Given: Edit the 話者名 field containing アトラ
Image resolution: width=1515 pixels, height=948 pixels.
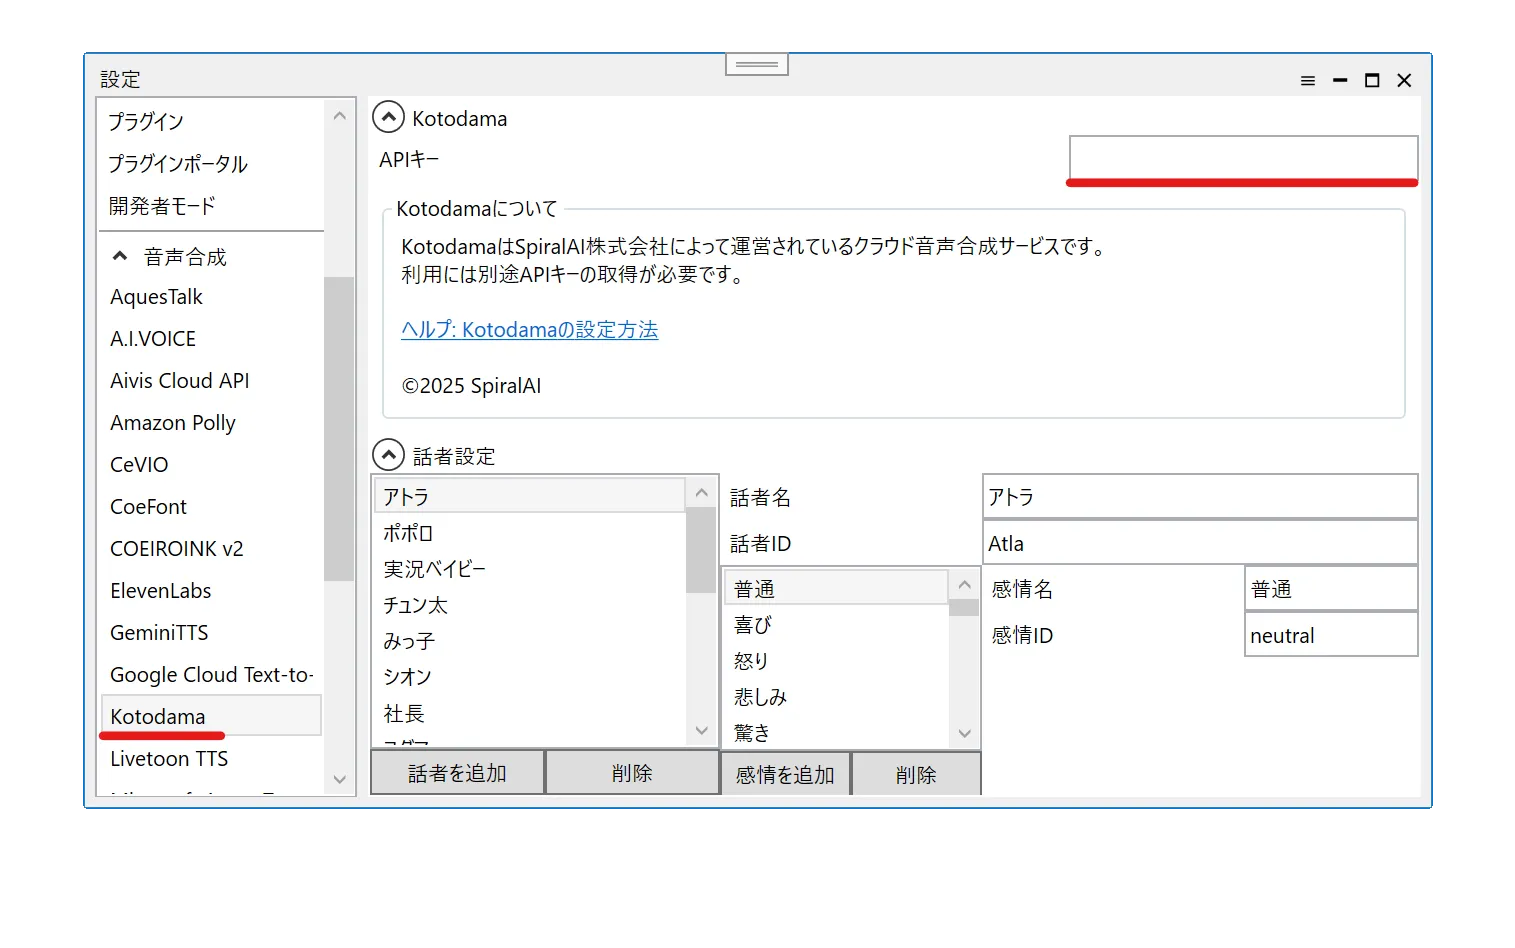Looking at the screenshot, I should (x=1200, y=497).
